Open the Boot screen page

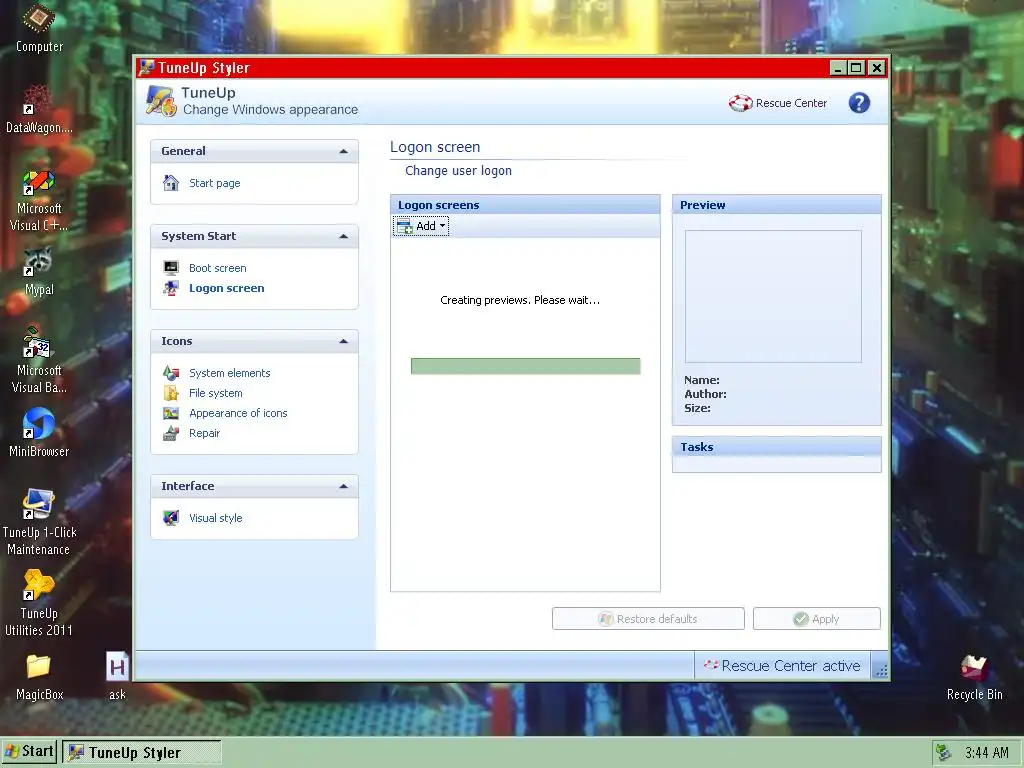click(x=217, y=268)
